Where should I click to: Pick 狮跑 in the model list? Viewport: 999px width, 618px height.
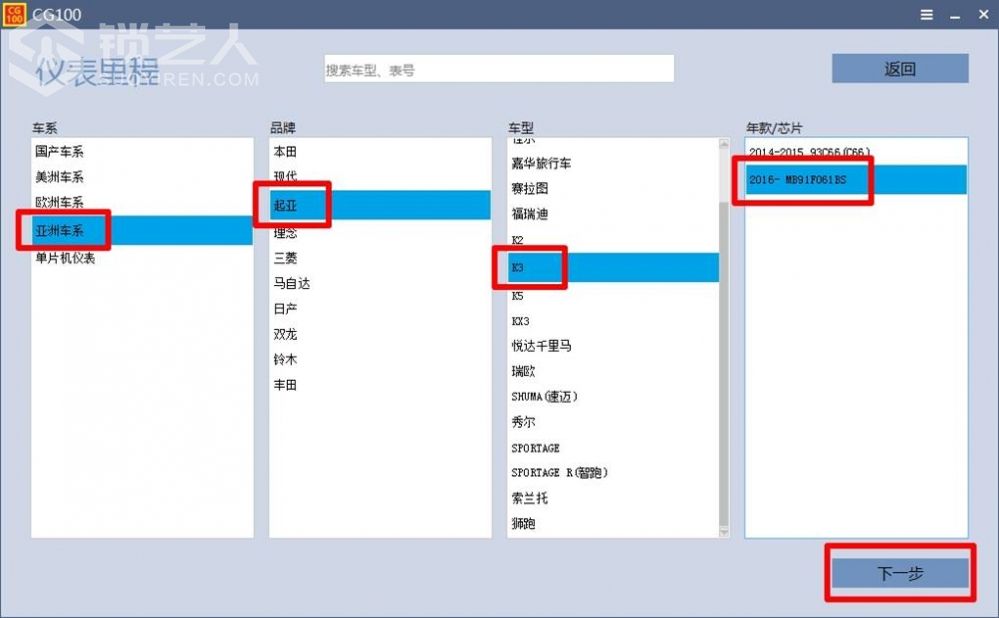[x=613, y=524]
